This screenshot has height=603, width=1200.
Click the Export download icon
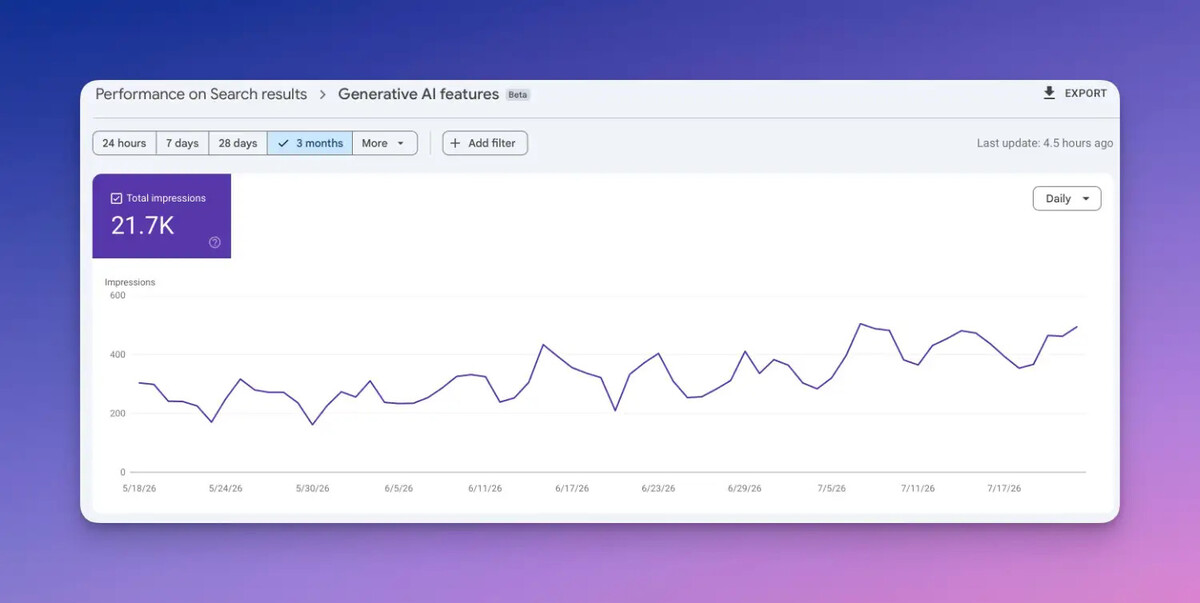point(1049,93)
